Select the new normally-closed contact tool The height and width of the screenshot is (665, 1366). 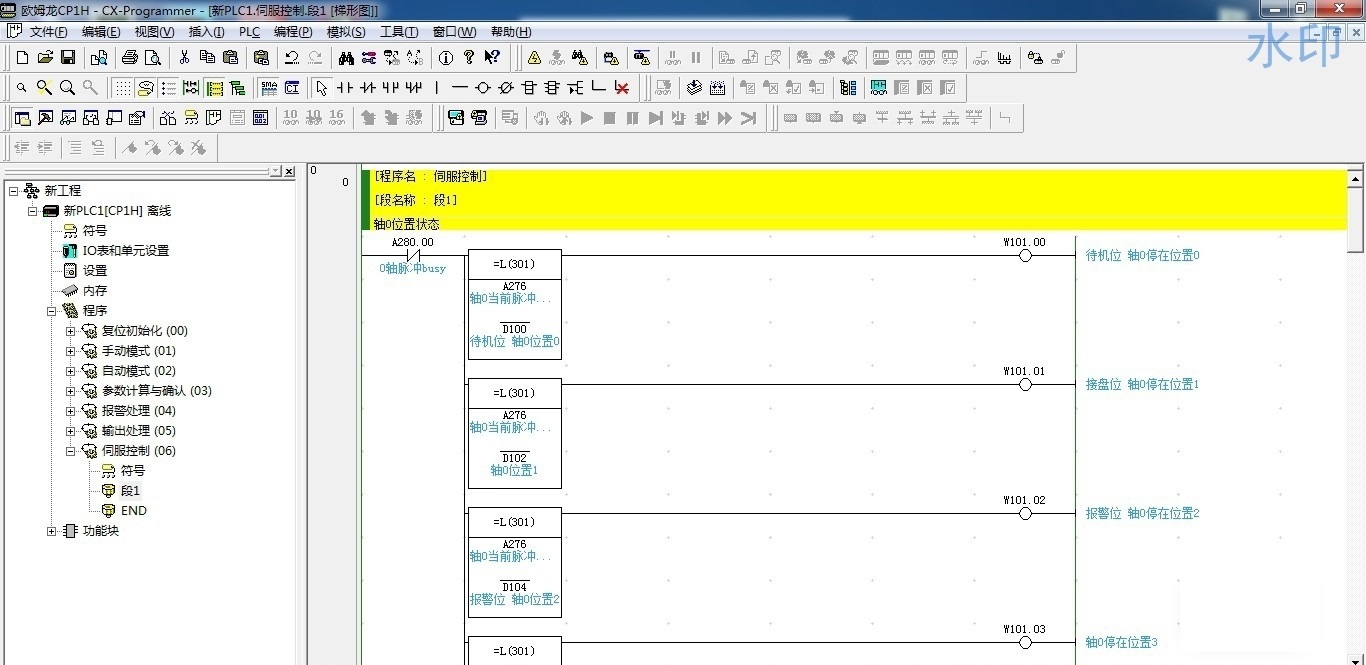coord(368,88)
